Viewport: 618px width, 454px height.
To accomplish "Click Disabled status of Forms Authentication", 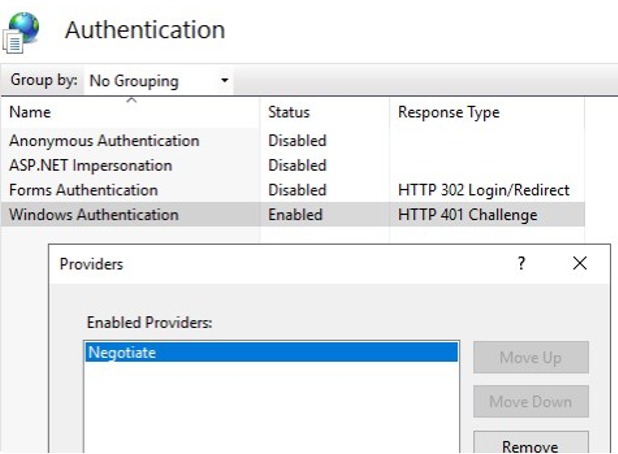I will pos(297,190).
